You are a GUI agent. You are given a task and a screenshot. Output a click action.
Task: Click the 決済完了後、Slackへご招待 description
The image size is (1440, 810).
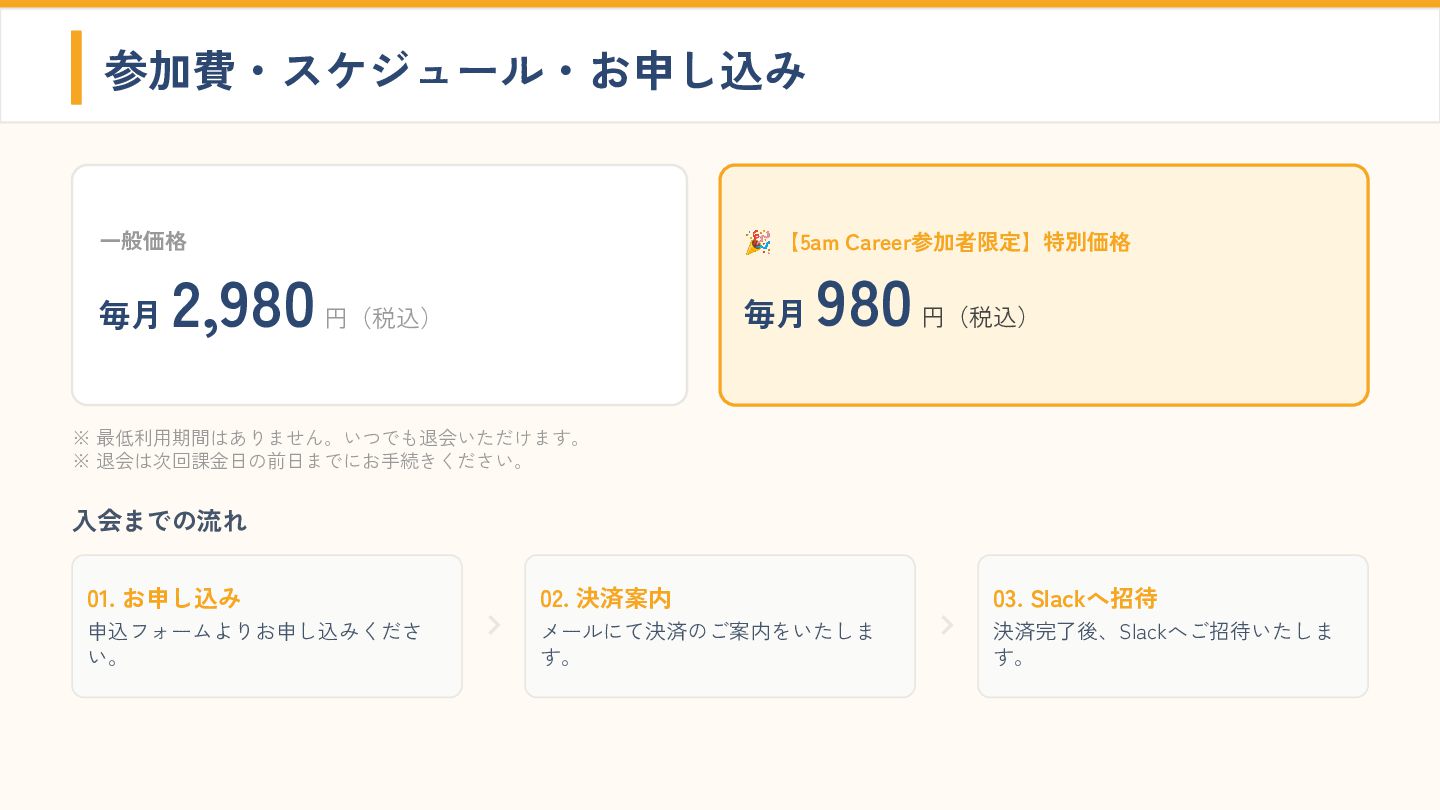[1163, 644]
